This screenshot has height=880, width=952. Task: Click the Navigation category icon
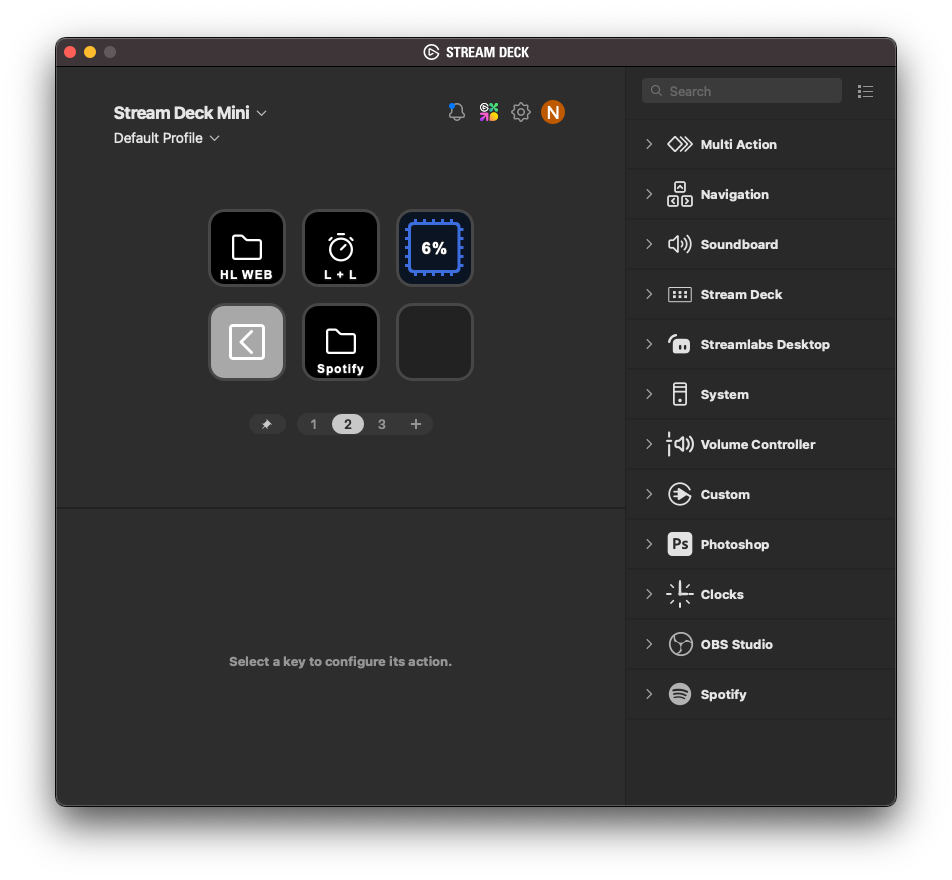tap(680, 194)
